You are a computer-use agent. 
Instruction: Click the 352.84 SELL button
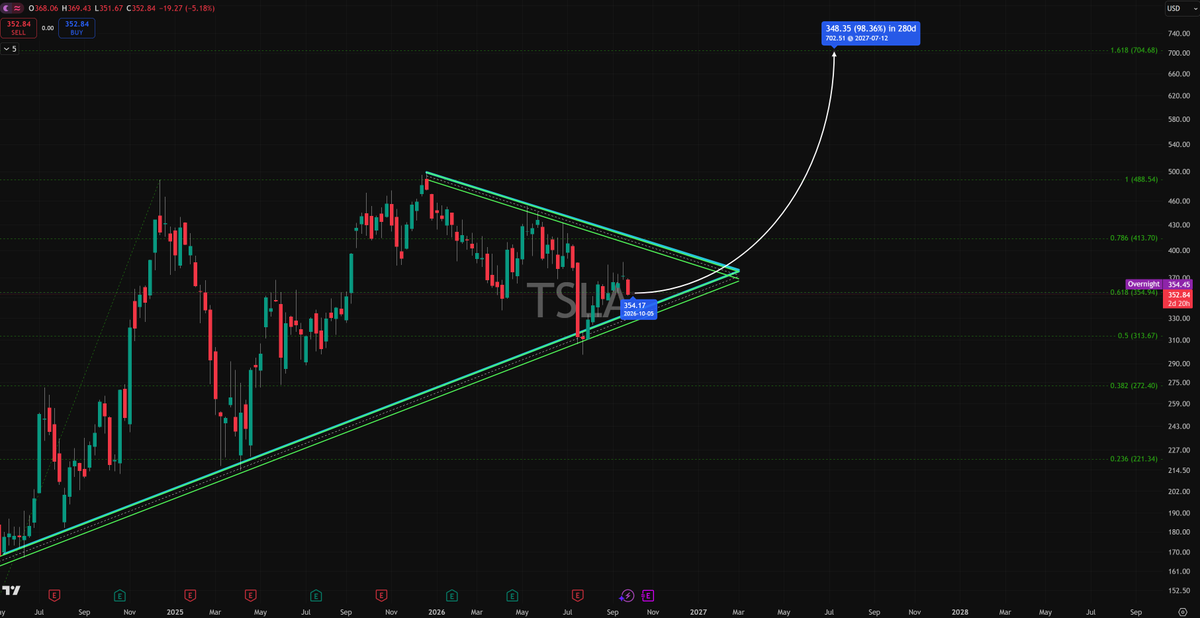(x=18, y=28)
